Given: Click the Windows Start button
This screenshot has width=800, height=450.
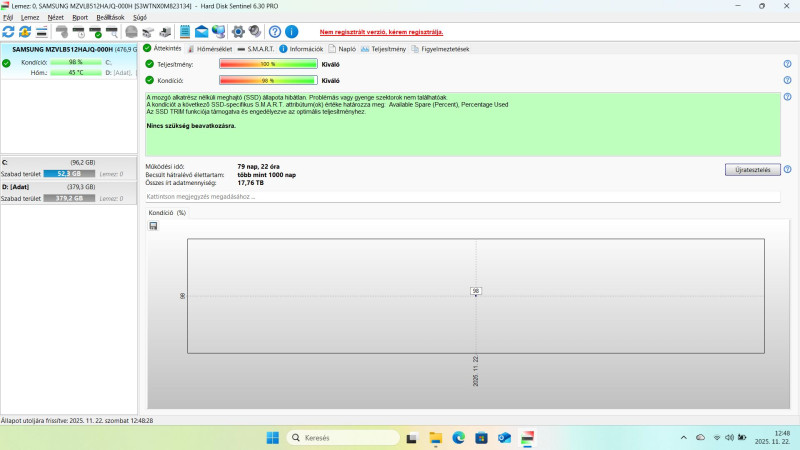Looking at the screenshot, I should click(x=273, y=438).
